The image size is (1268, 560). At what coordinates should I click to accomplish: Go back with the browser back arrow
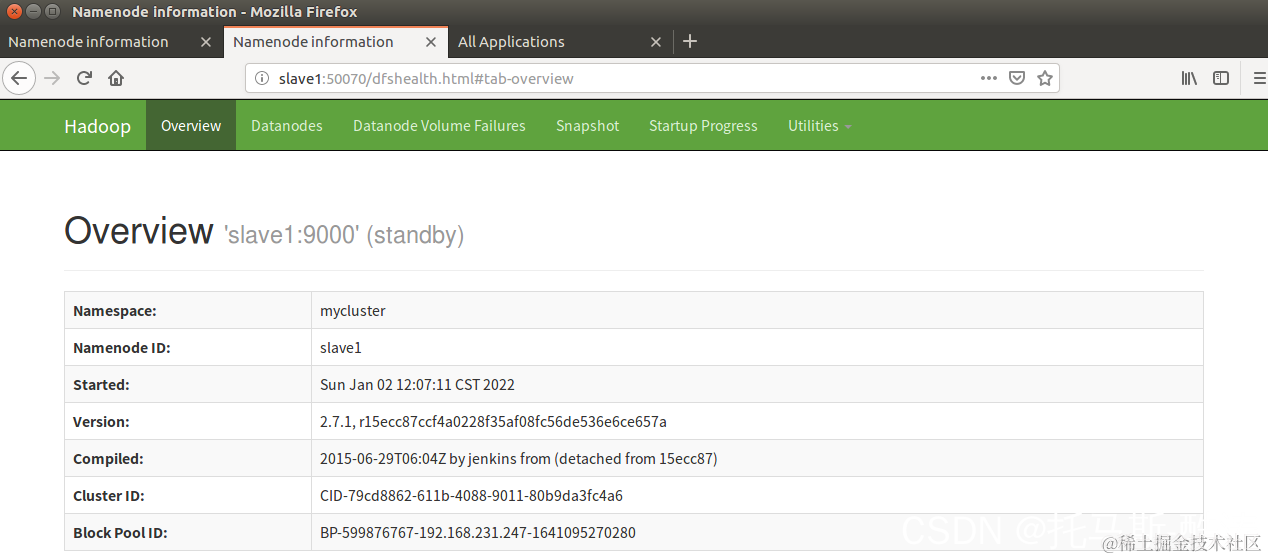[19, 78]
